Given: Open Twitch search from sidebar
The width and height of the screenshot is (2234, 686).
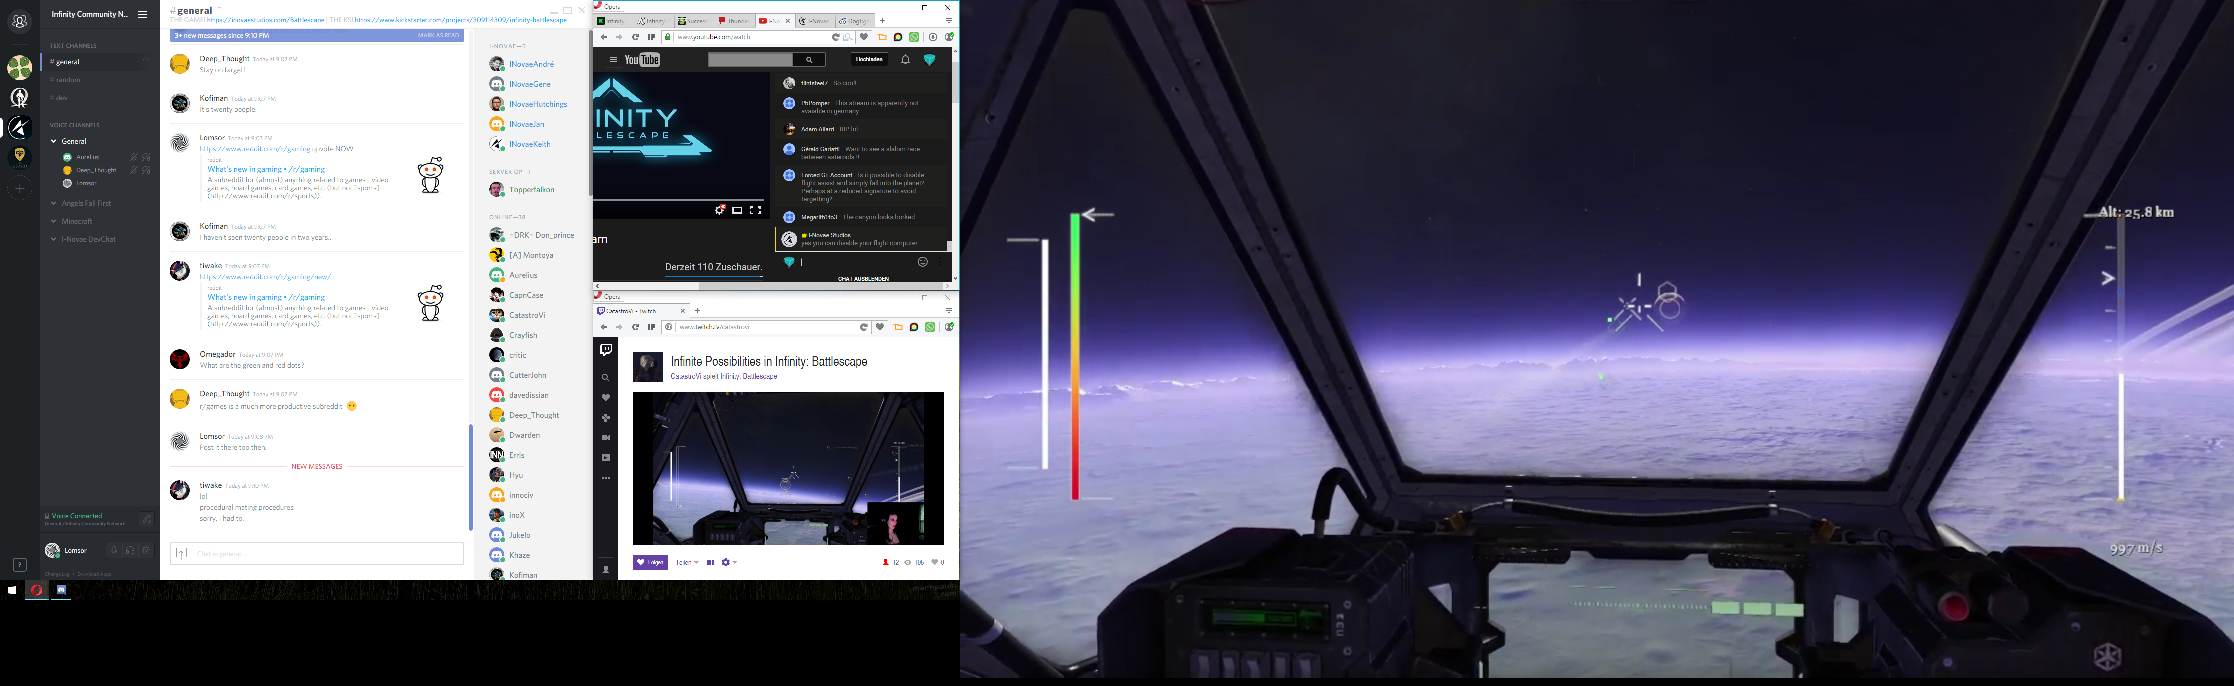Looking at the screenshot, I should click(606, 378).
